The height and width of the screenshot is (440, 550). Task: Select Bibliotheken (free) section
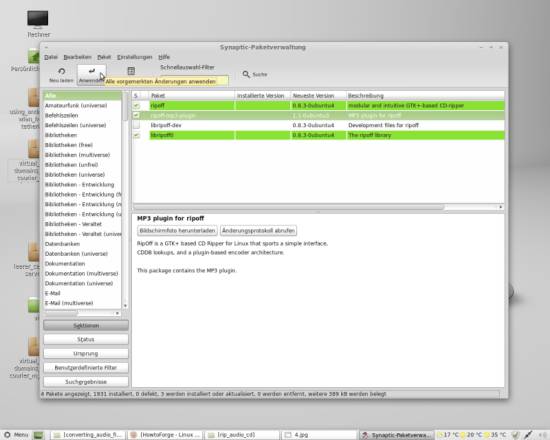tap(82, 145)
